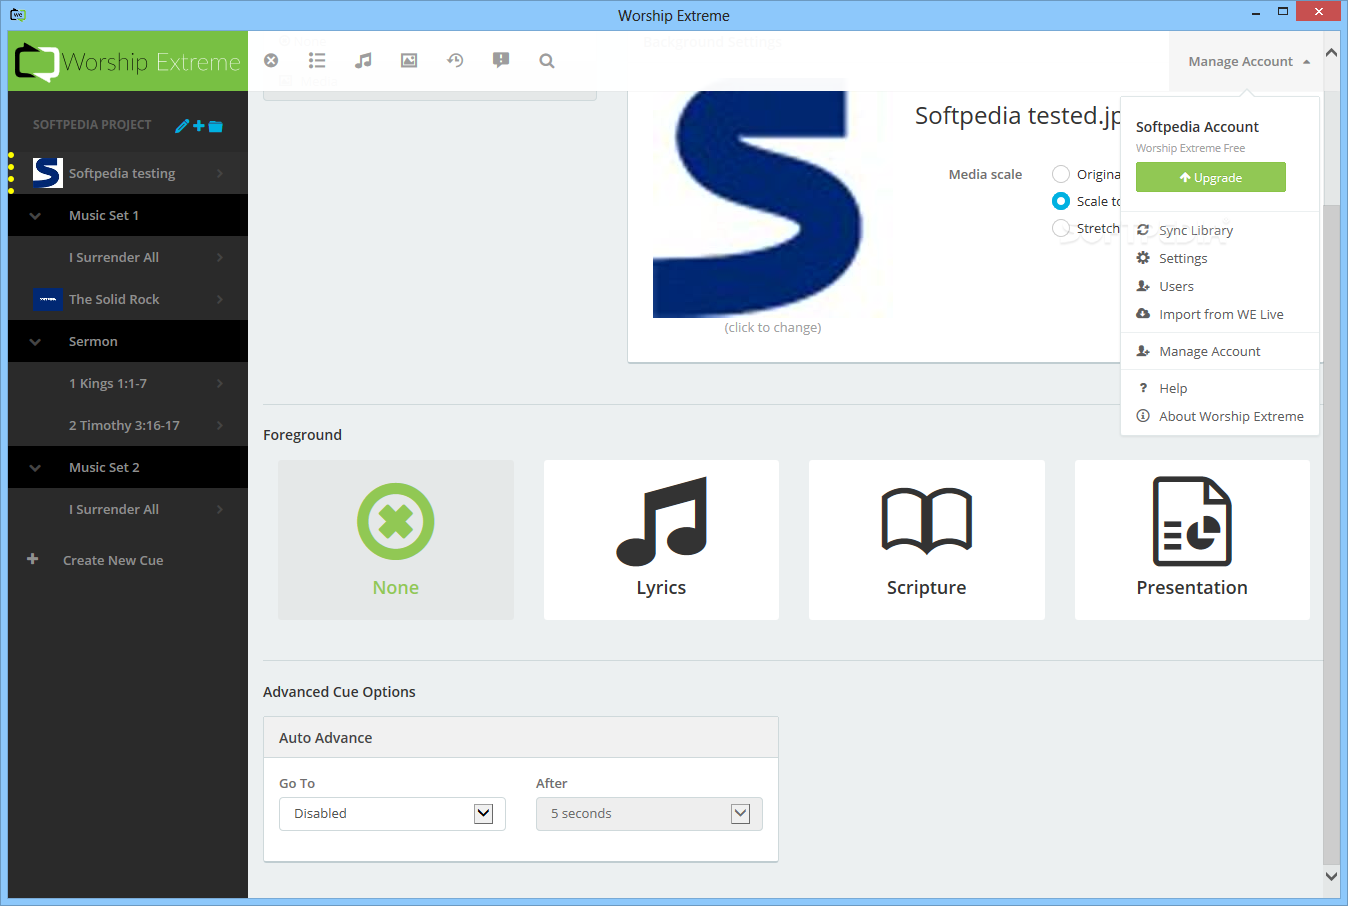Click Create New Cue

click(113, 560)
